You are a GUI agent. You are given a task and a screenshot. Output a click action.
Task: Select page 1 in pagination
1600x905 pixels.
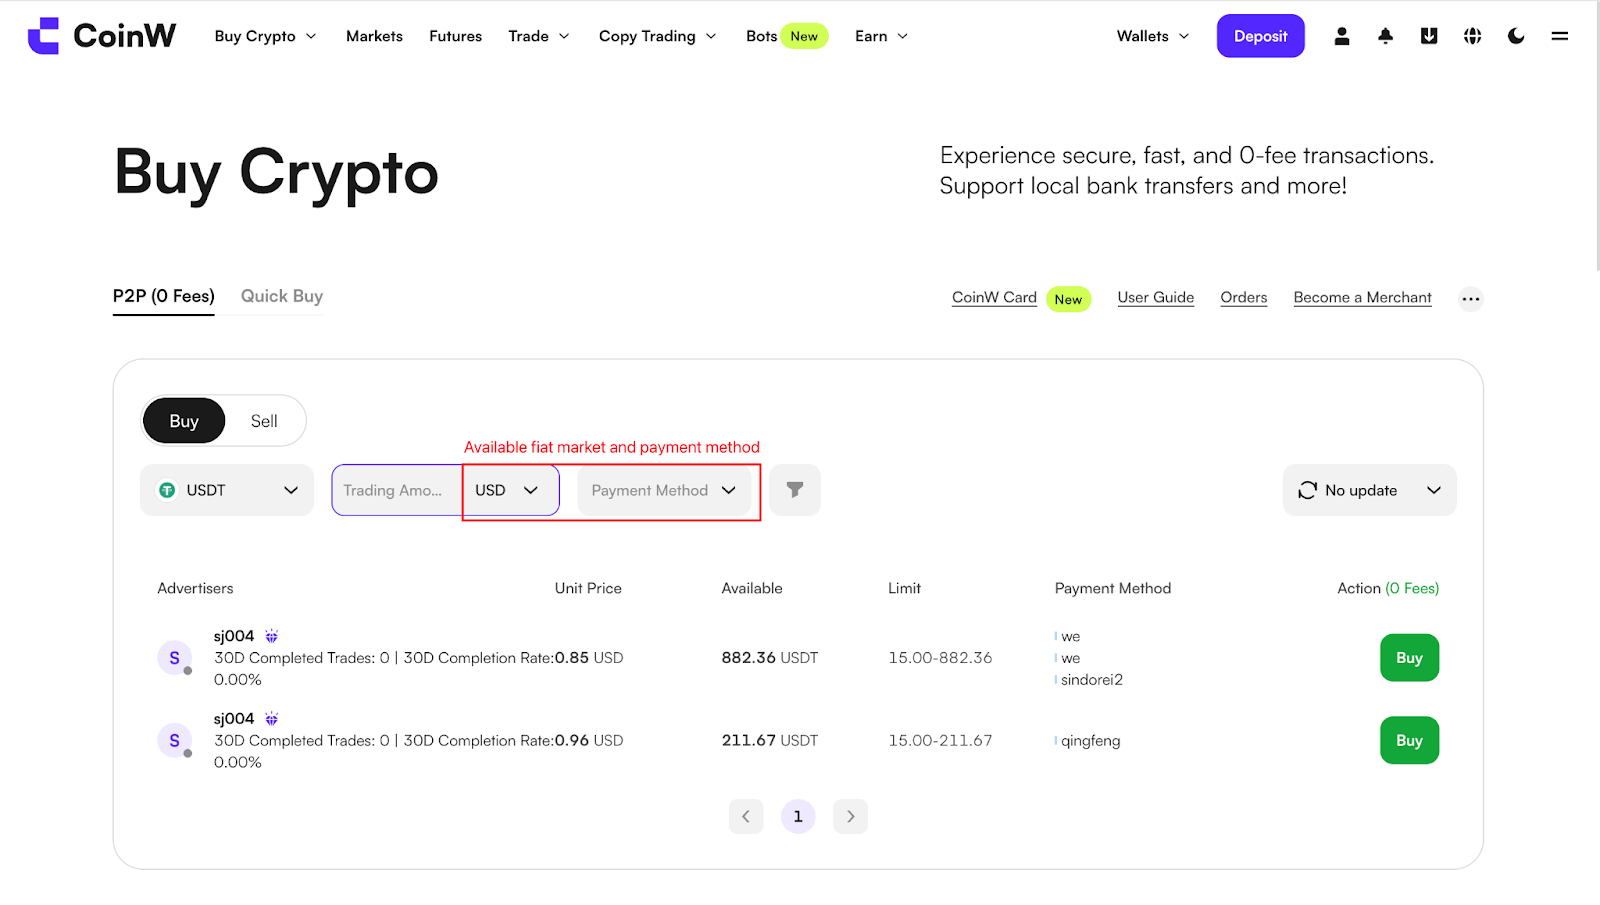798,816
